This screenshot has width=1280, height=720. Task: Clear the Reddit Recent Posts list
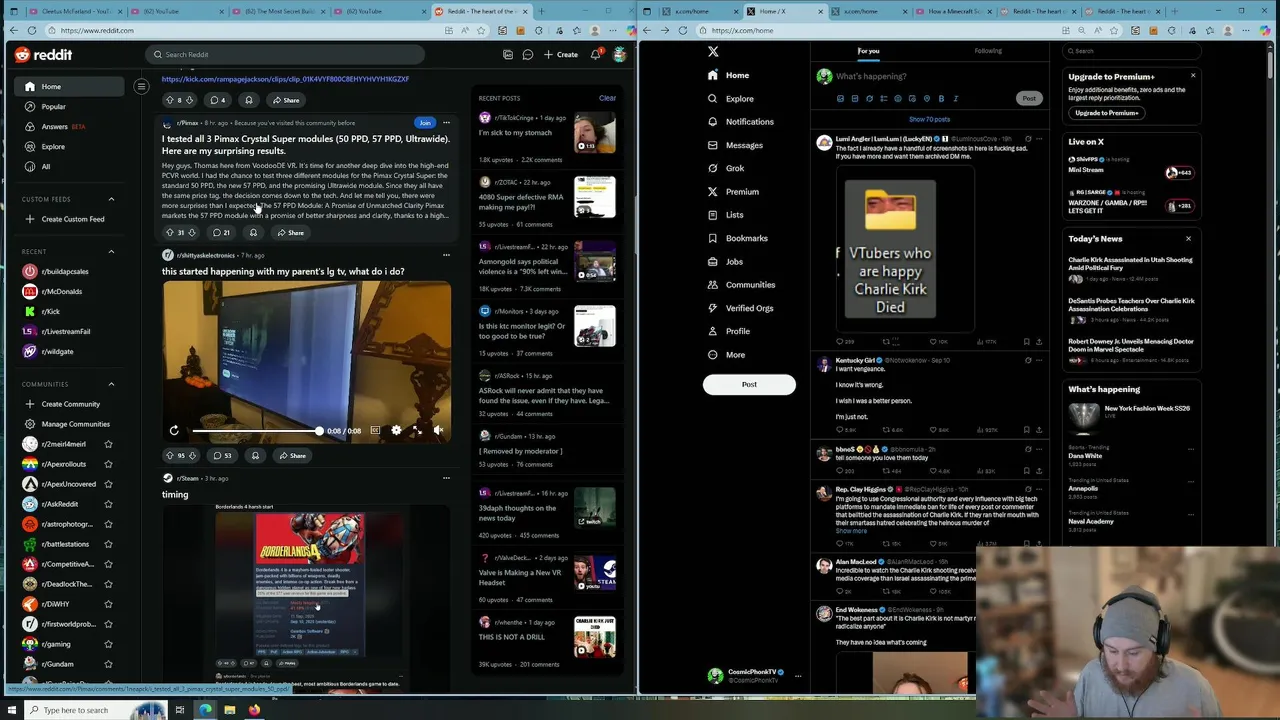[607, 98]
